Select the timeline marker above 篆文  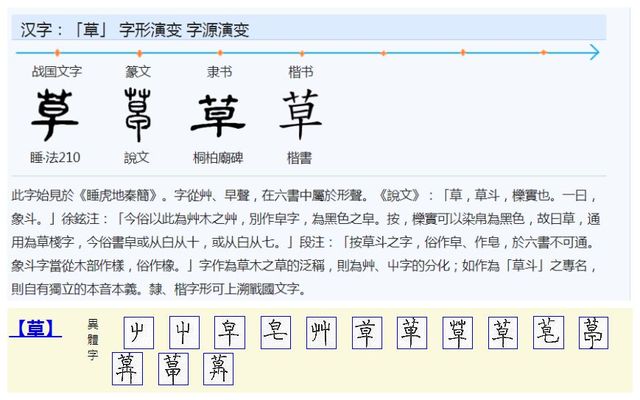click(x=138, y=52)
